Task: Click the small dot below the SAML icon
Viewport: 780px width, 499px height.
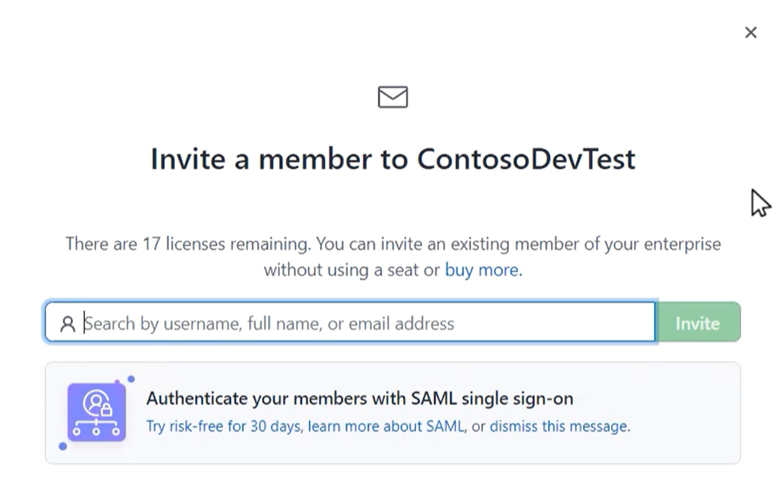Action: pyautogui.click(x=63, y=446)
